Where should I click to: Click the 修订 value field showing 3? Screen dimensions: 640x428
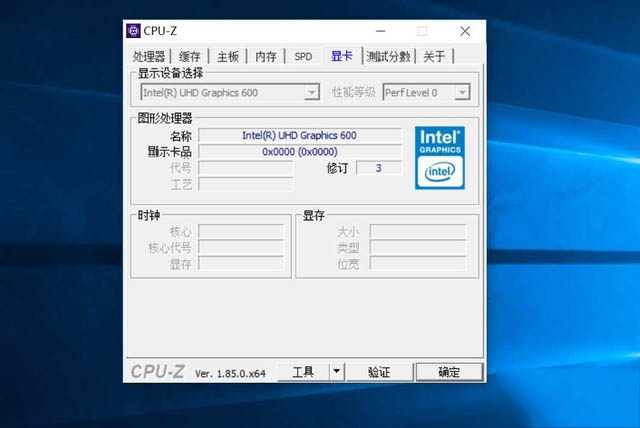[x=379, y=168]
